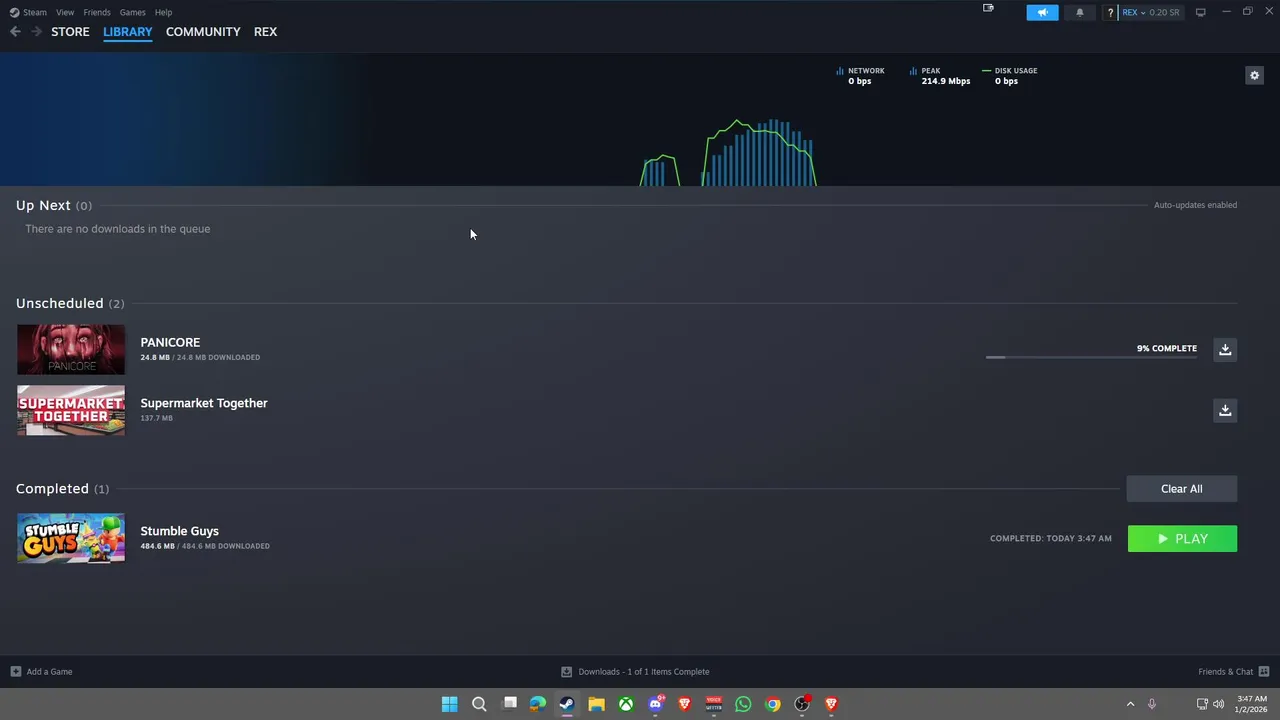Click Add a Game link

coord(49,672)
